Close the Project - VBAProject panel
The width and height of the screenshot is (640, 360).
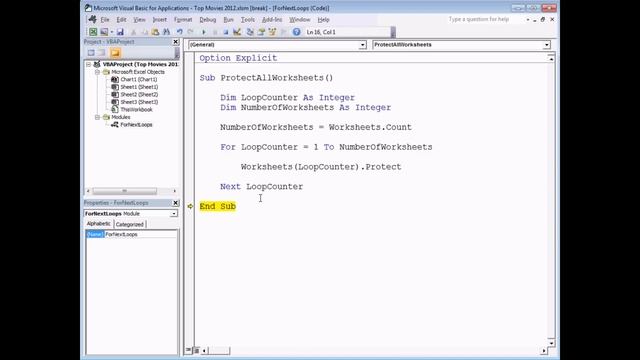176,42
